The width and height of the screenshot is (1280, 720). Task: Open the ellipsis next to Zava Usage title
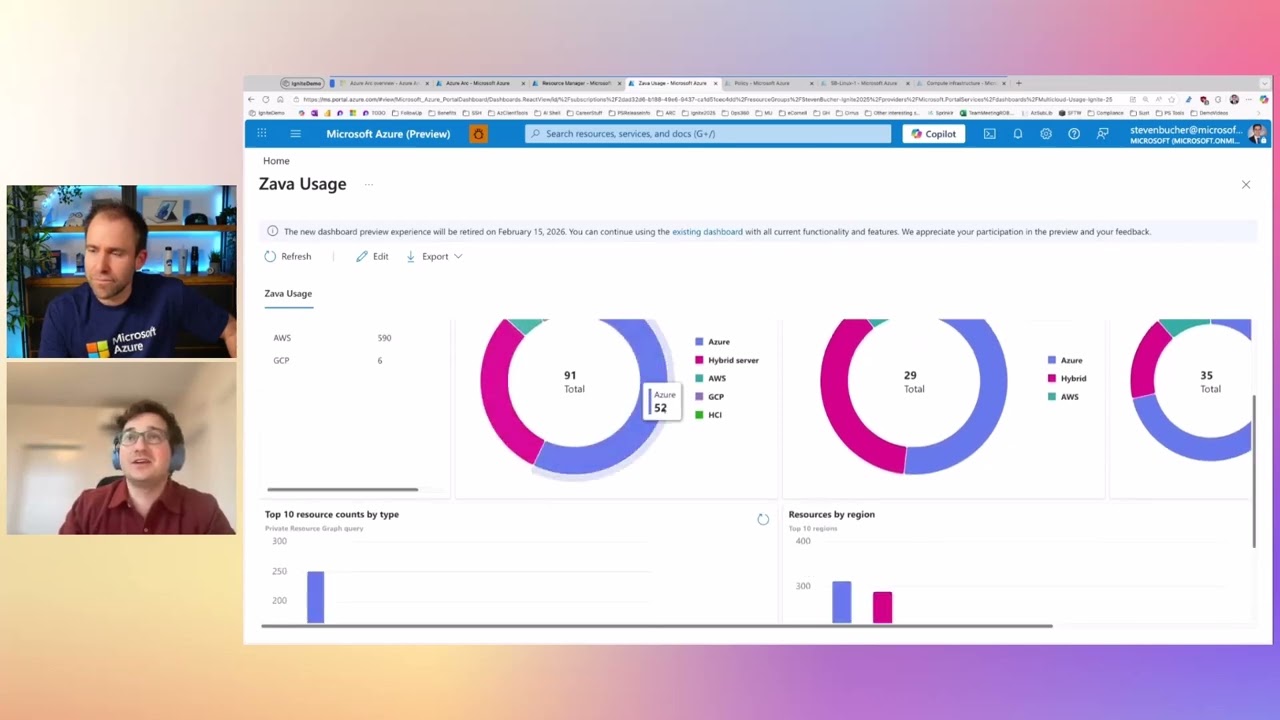coord(368,184)
